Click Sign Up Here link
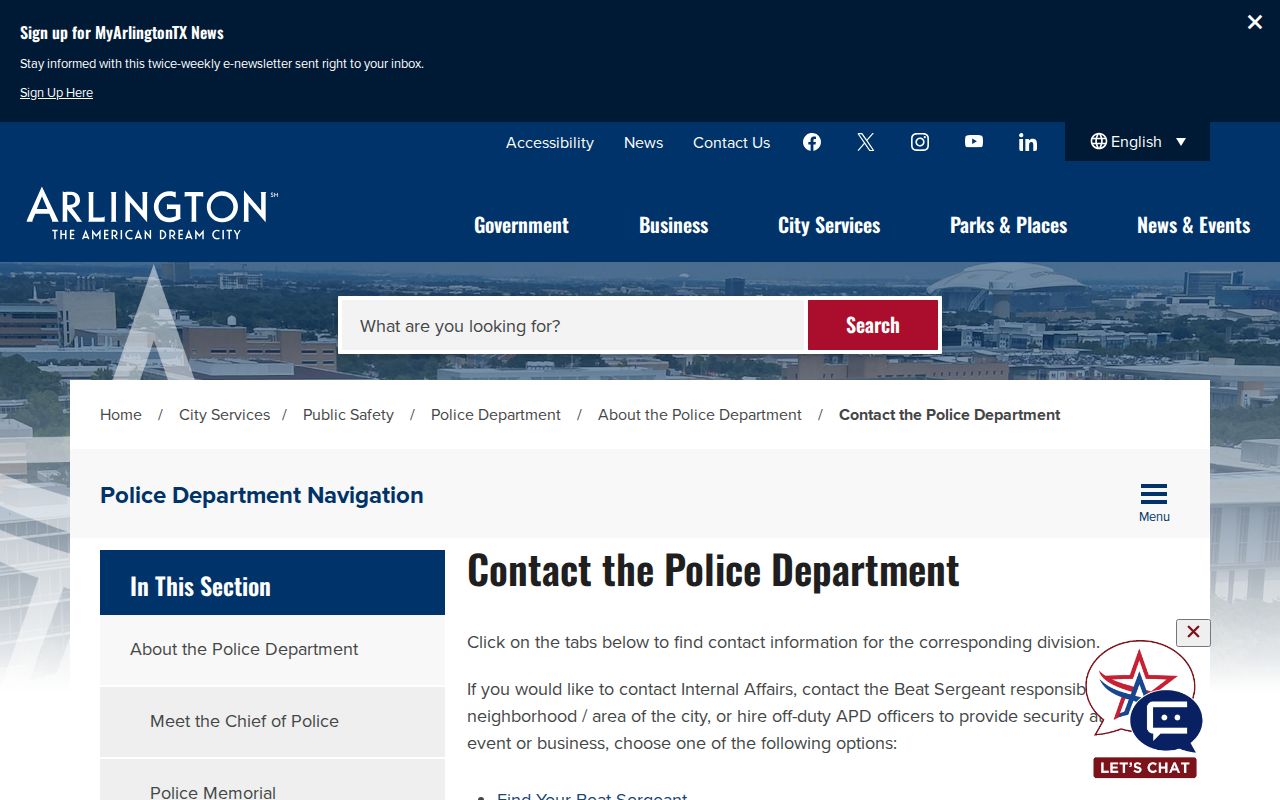Screen dimensions: 1280x800 point(56,93)
